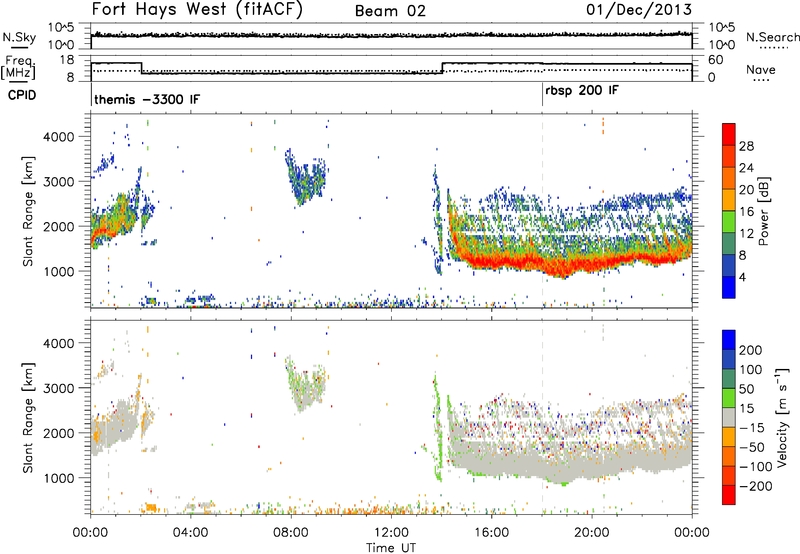Viewport: 800px width, 554px height.
Task: Click the 'Time UT' axis label
Action: 391,547
